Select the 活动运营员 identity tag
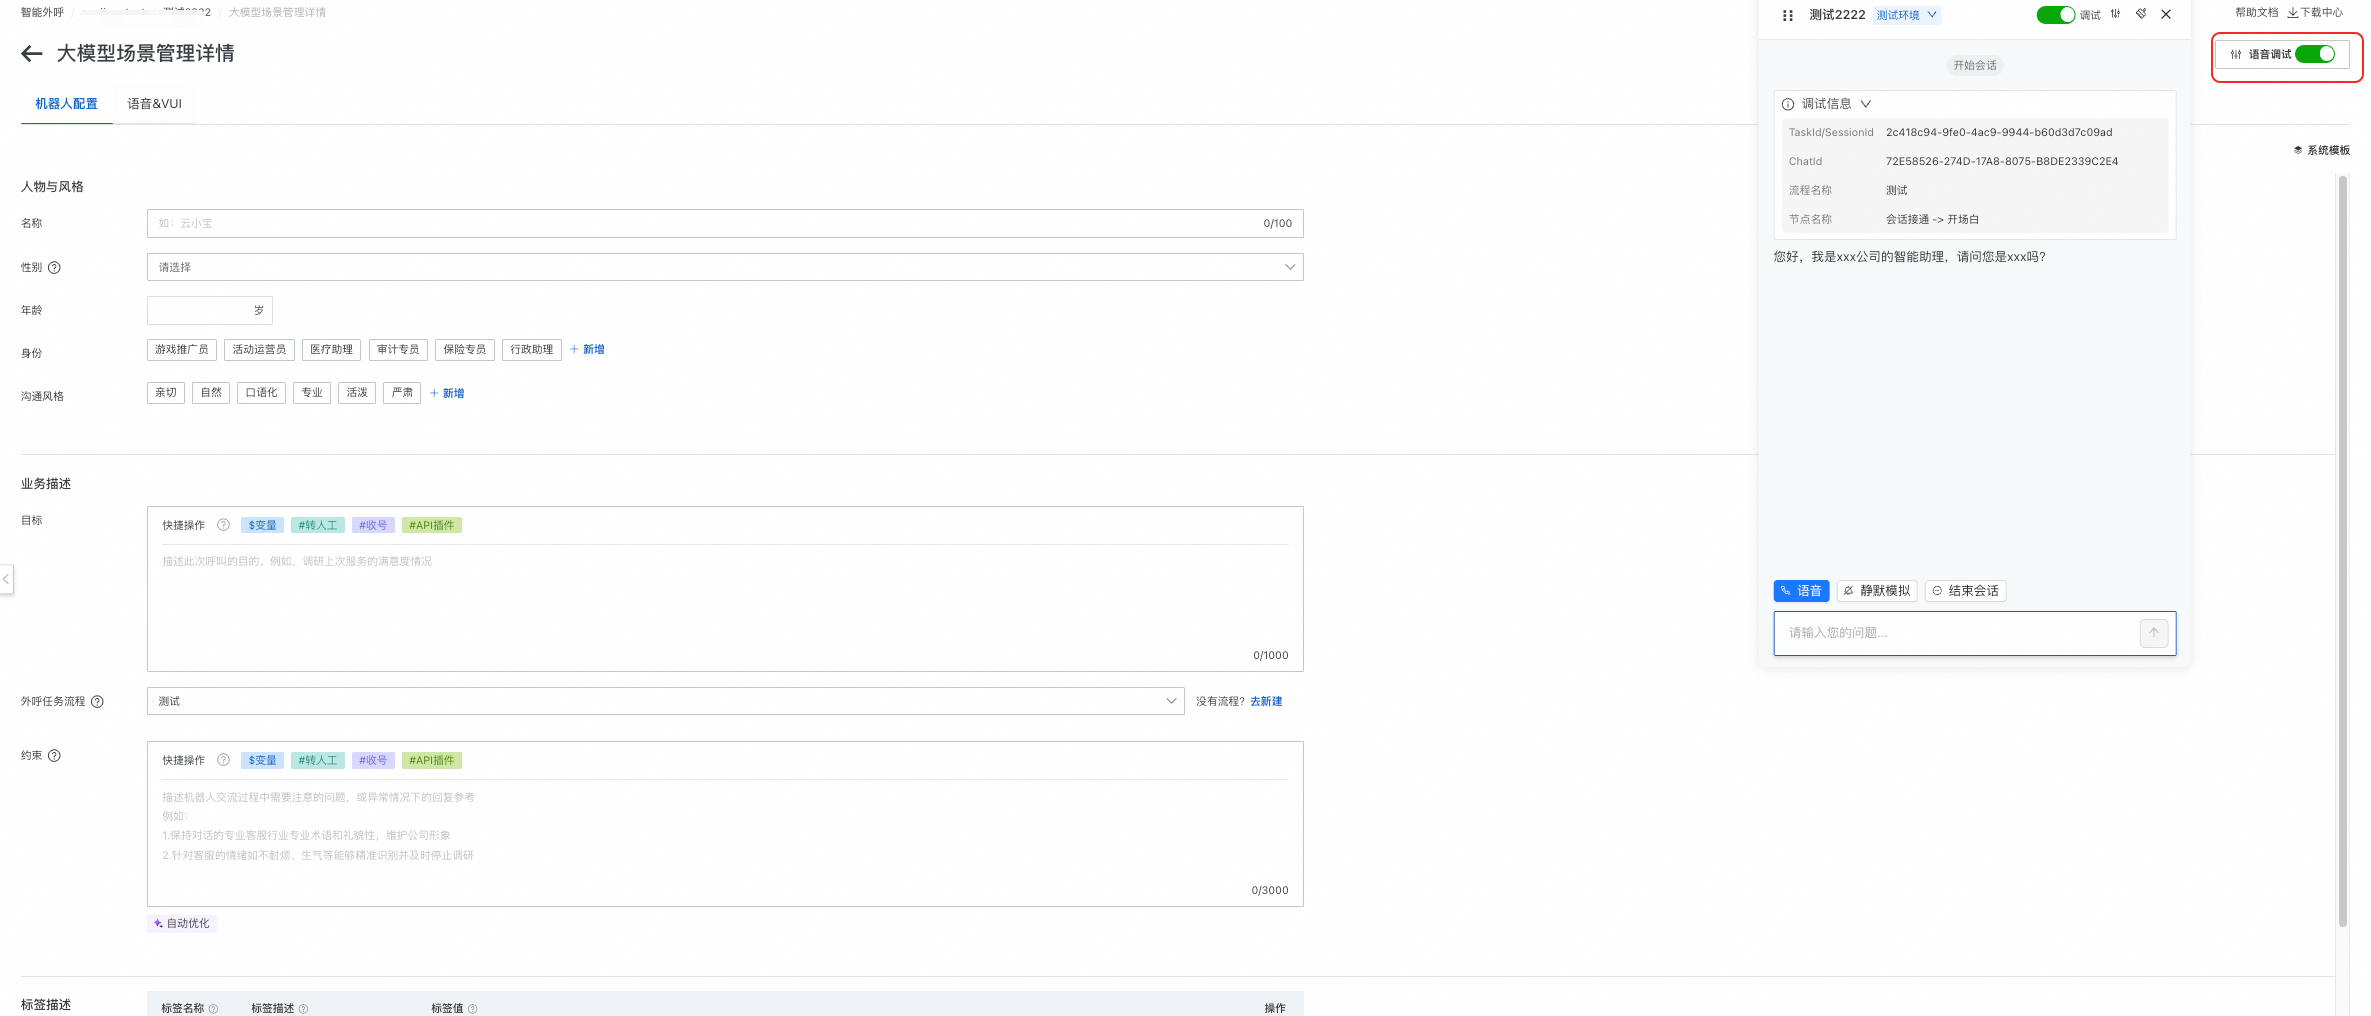The height and width of the screenshot is (1016, 2371). pyautogui.click(x=259, y=349)
